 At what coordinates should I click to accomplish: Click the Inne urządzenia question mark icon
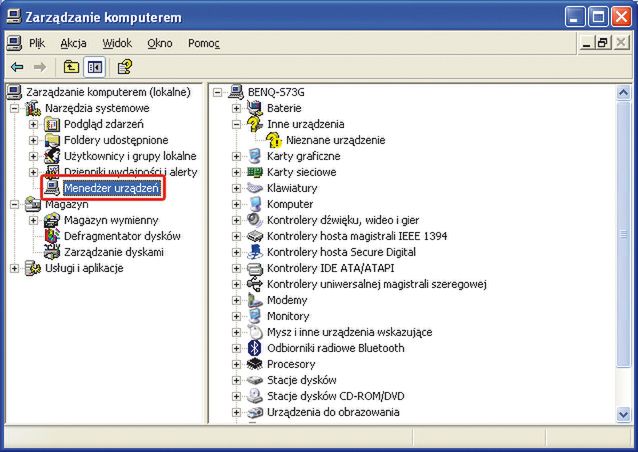pos(255,124)
